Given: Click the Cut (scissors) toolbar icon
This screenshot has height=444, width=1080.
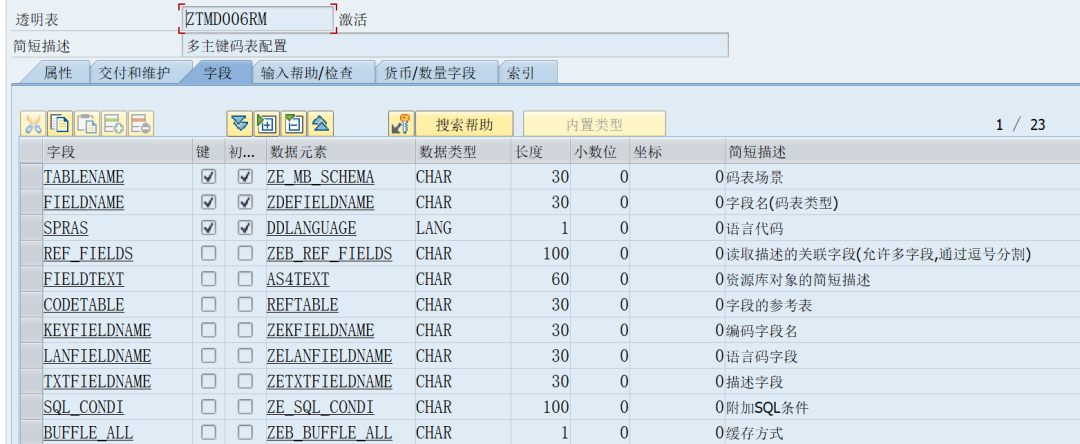Looking at the screenshot, I should (33, 124).
